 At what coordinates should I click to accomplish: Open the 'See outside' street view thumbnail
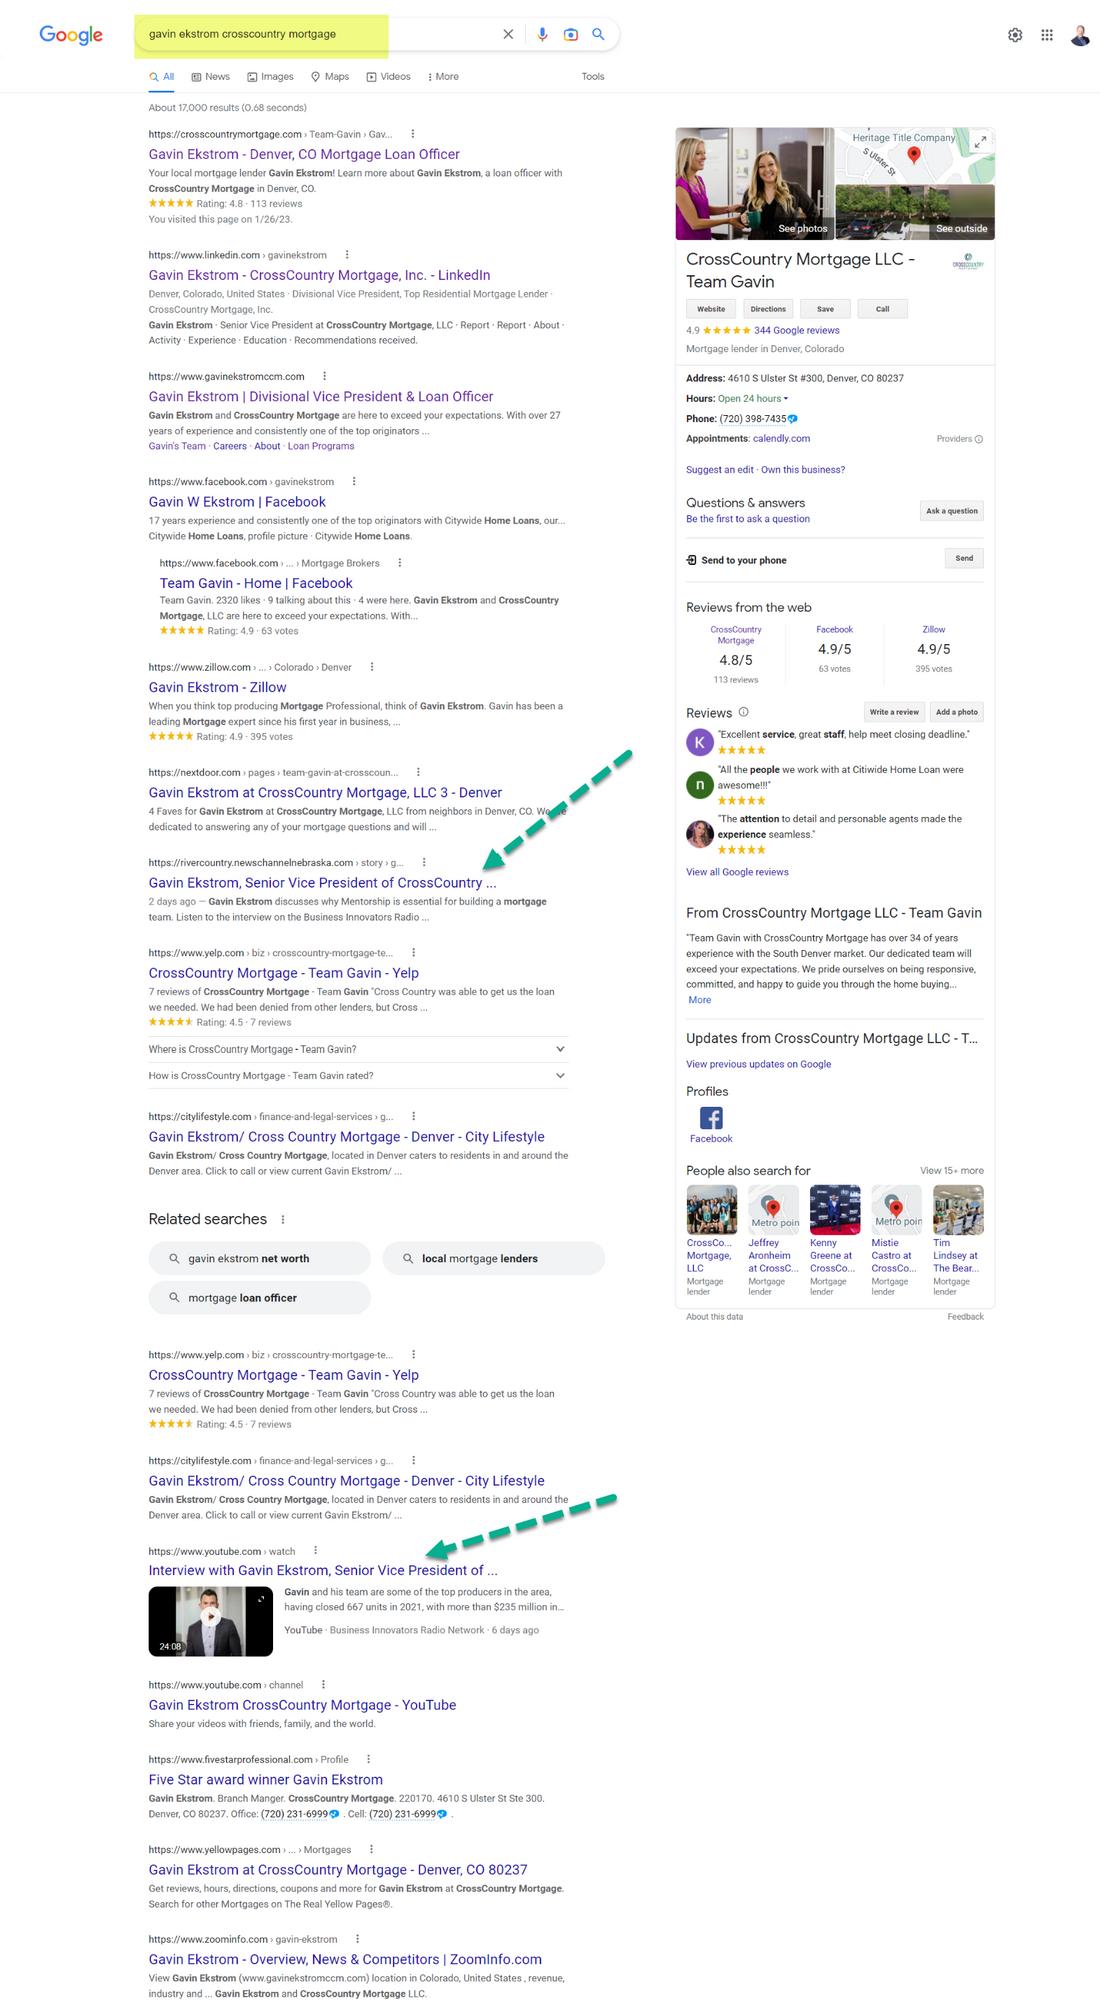click(x=915, y=212)
